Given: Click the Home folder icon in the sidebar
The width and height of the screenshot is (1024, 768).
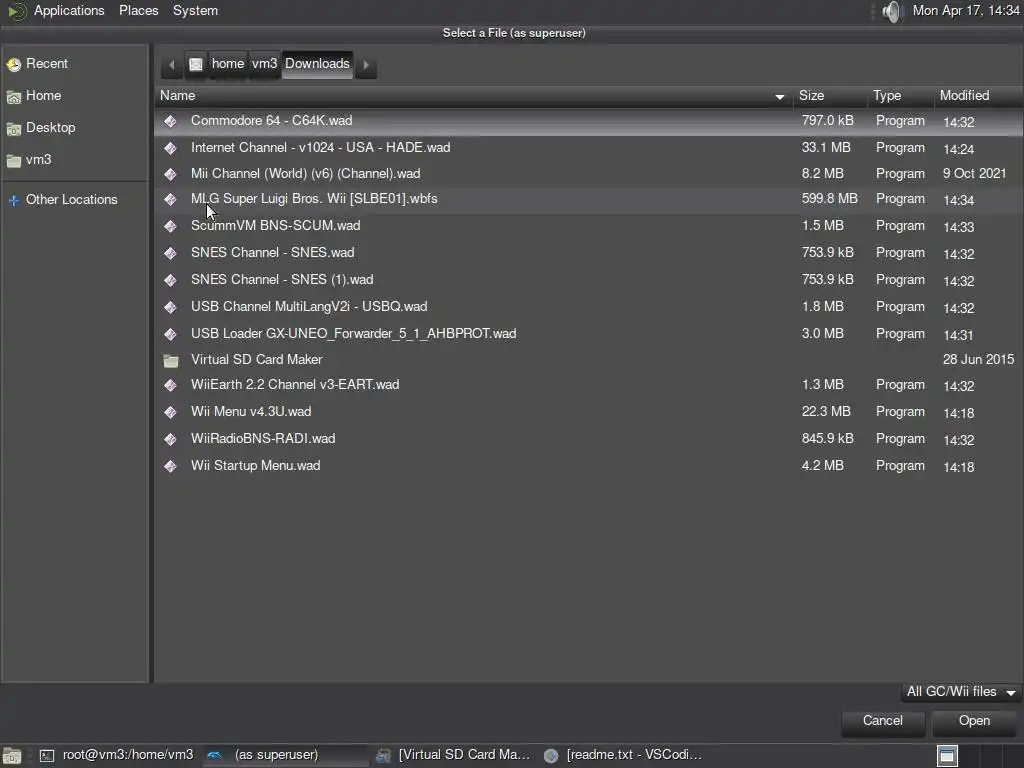Looking at the screenshot, I should point(14,97).
